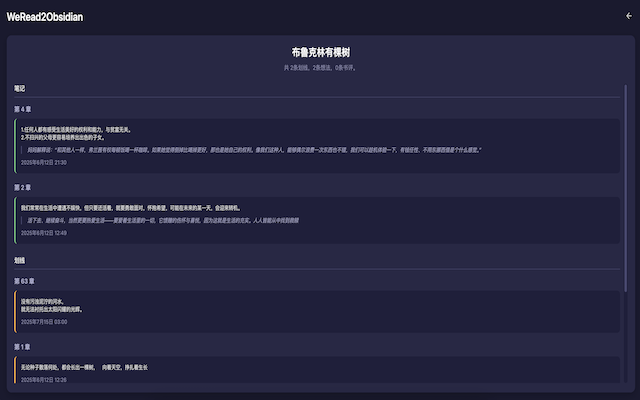Select the chapter 1 highlight card
The height and width of the screenshot is (400, 640).
[x=316, y=370]
